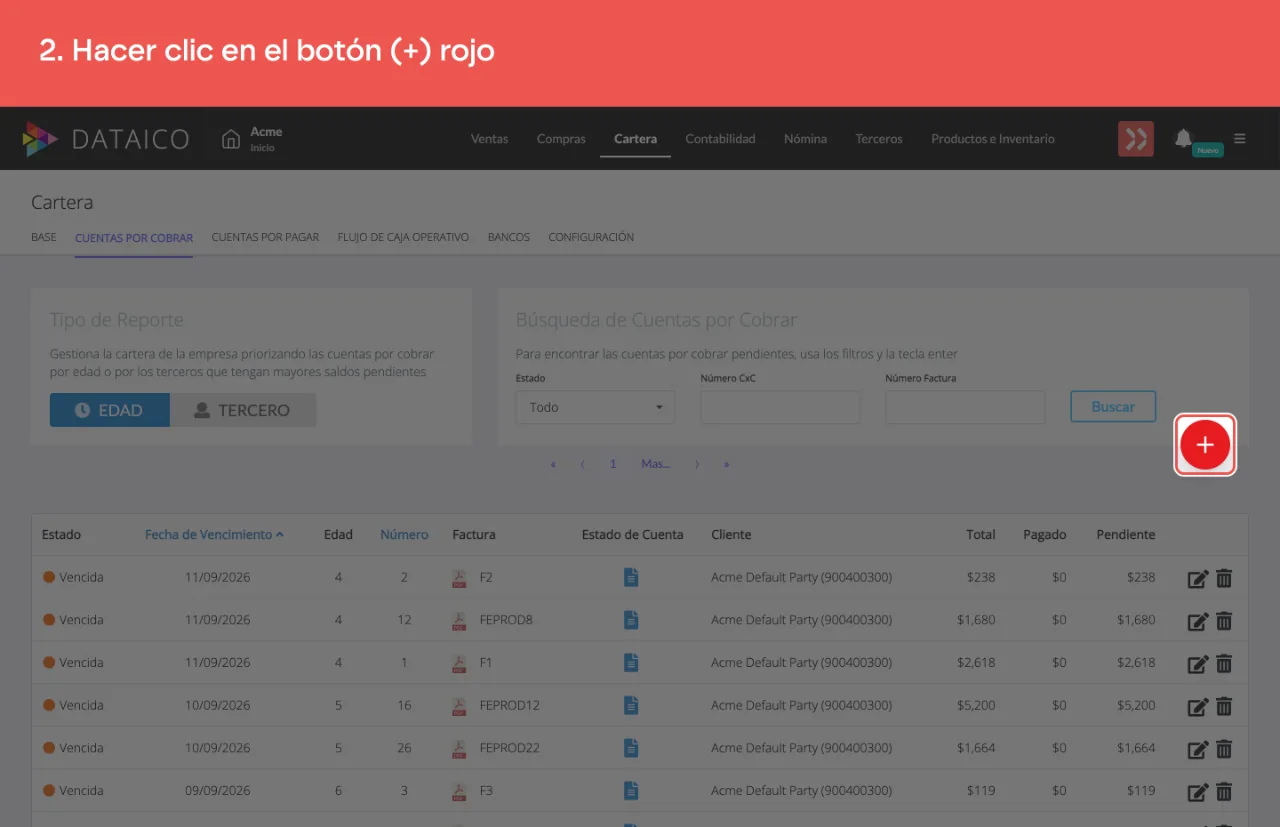Go to first page double arrow

point(553,464)
